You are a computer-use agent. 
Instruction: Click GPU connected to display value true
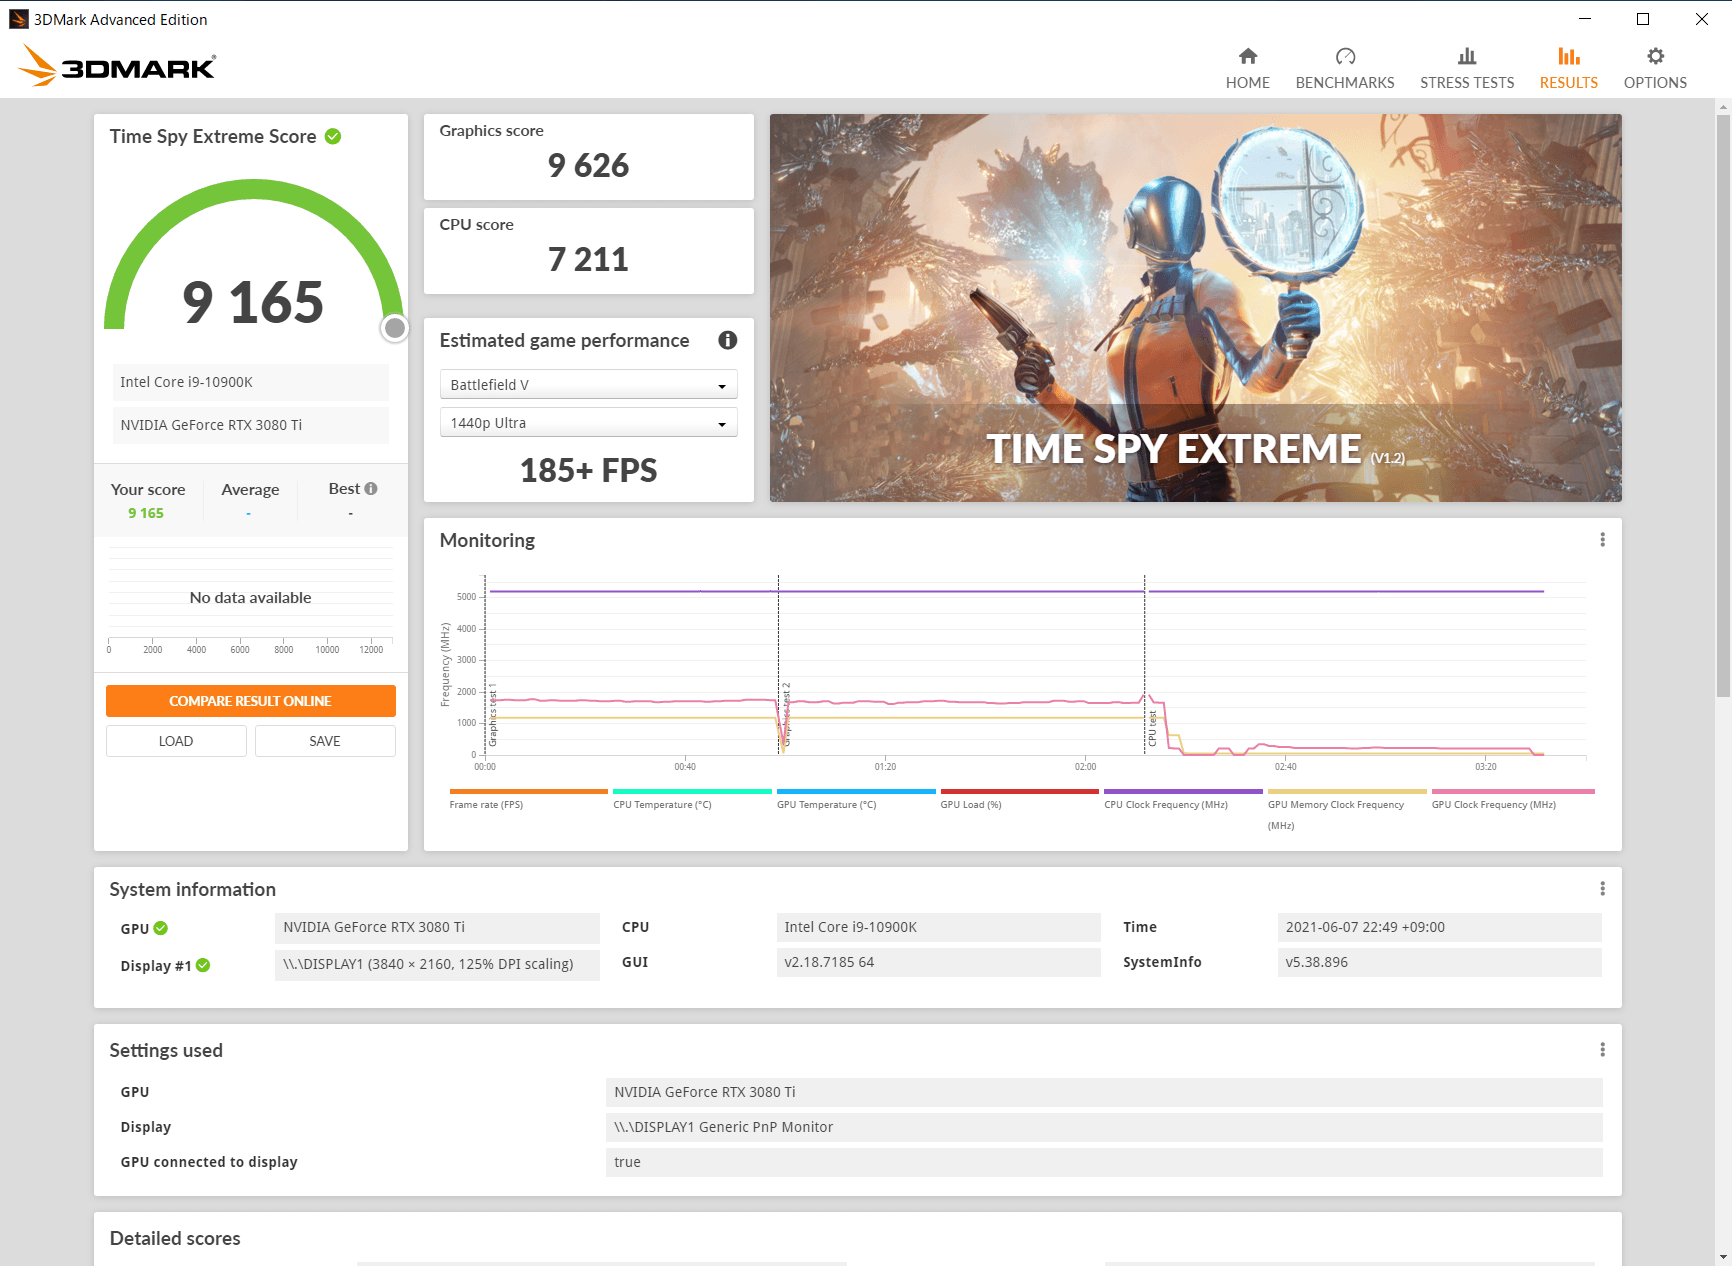click(1104, 1162)
